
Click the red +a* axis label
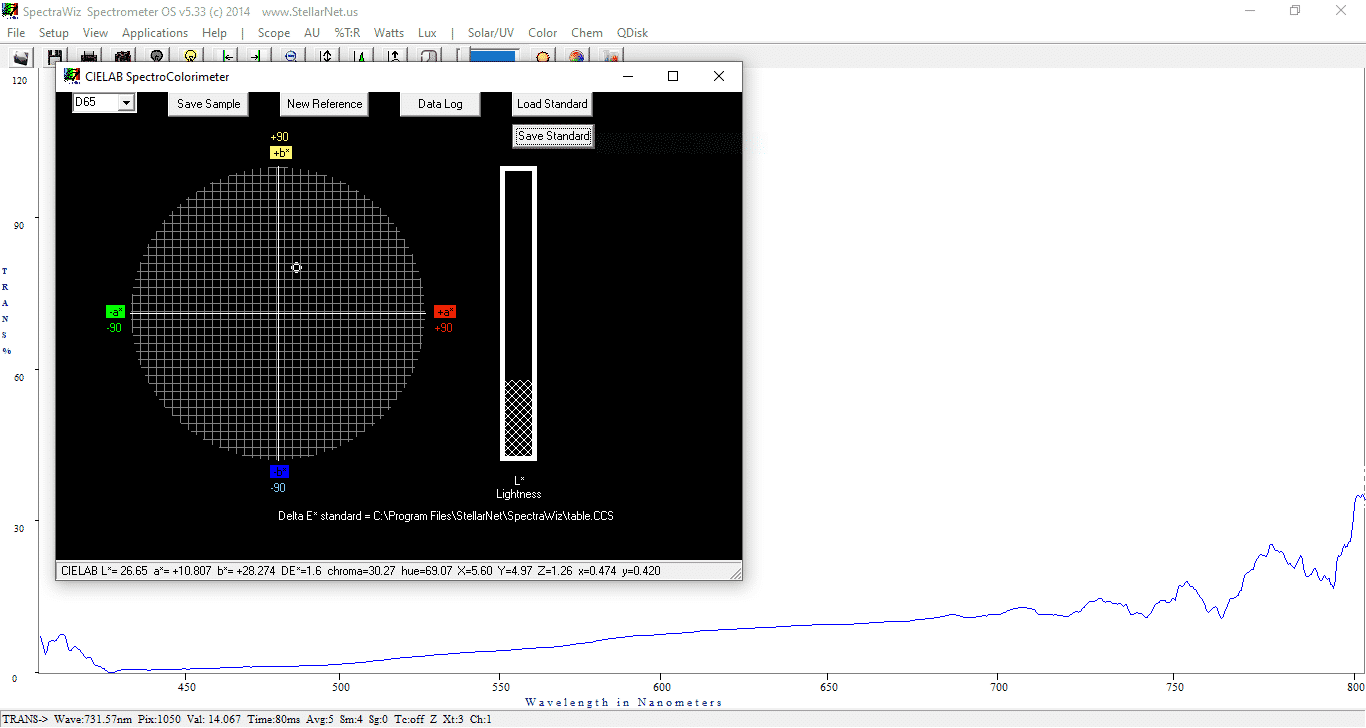(445, 312)
